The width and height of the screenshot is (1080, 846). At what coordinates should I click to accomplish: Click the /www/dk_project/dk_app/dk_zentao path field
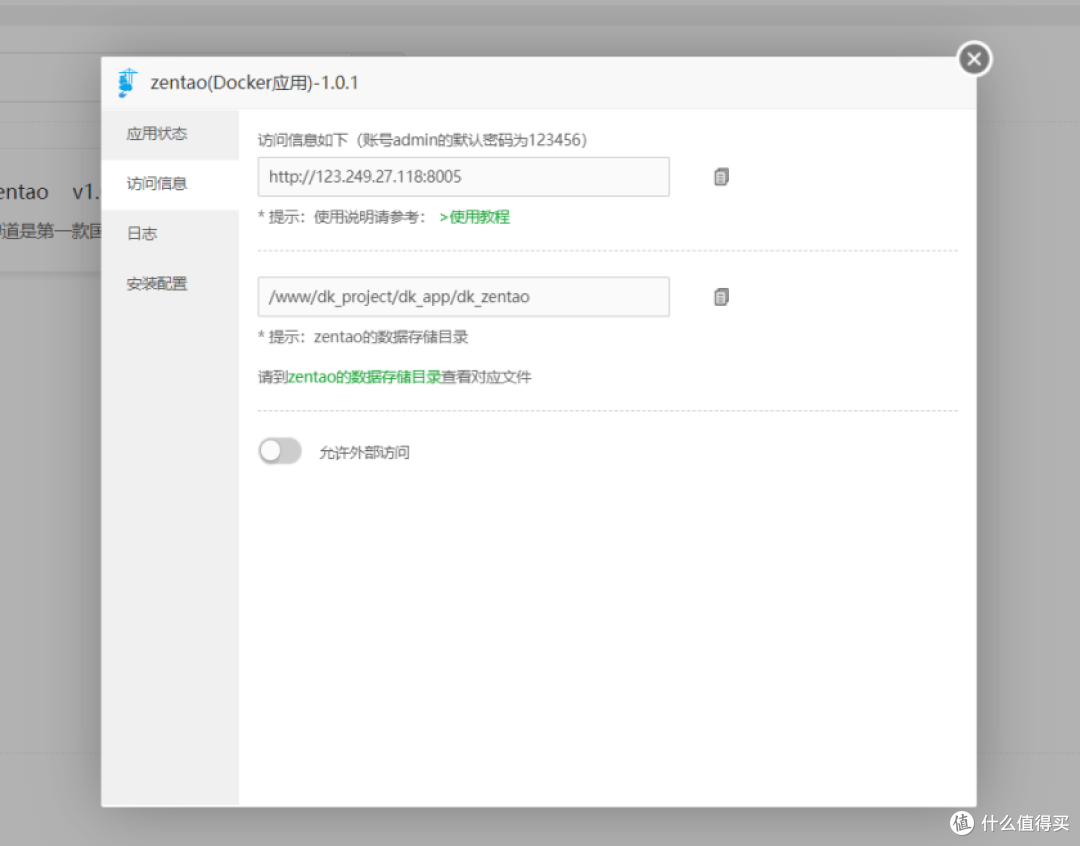click(464, 297)
